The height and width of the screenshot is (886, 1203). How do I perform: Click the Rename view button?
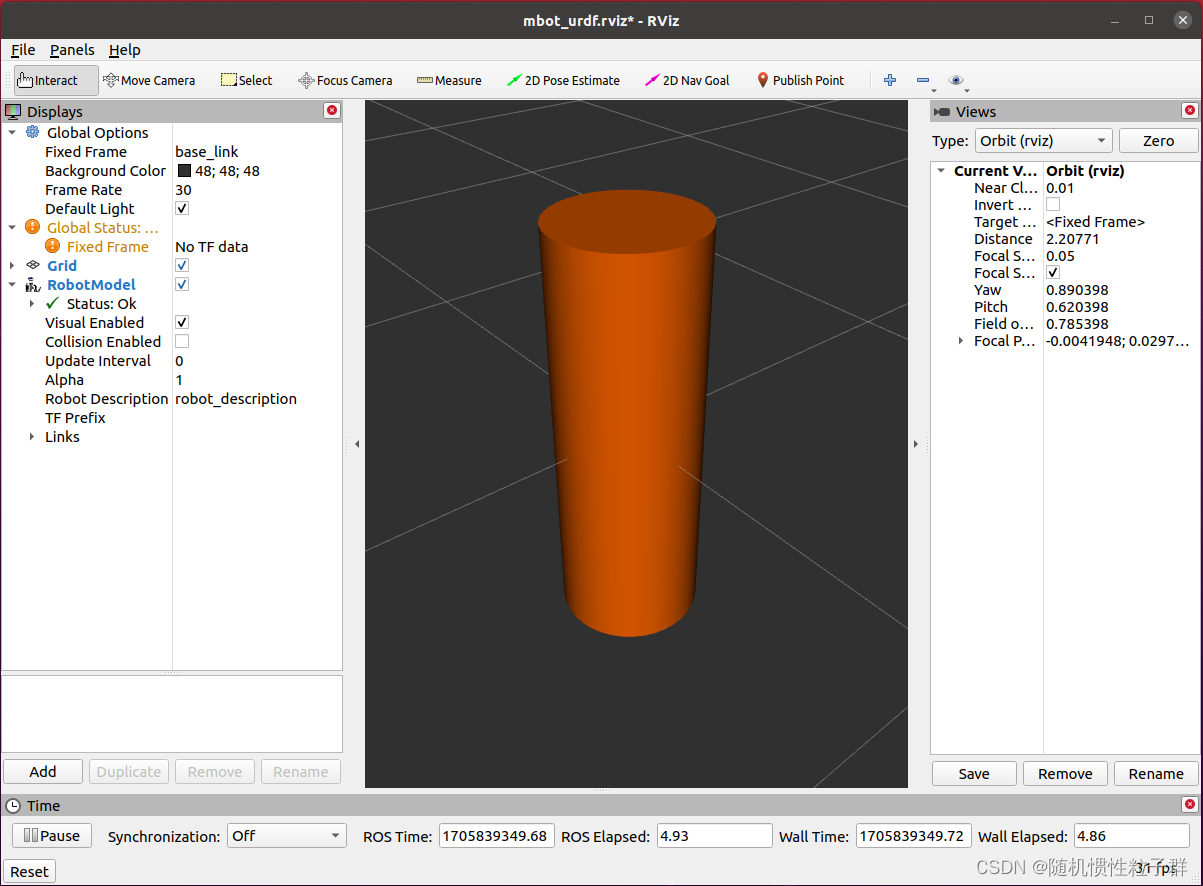pos(1156,773)
